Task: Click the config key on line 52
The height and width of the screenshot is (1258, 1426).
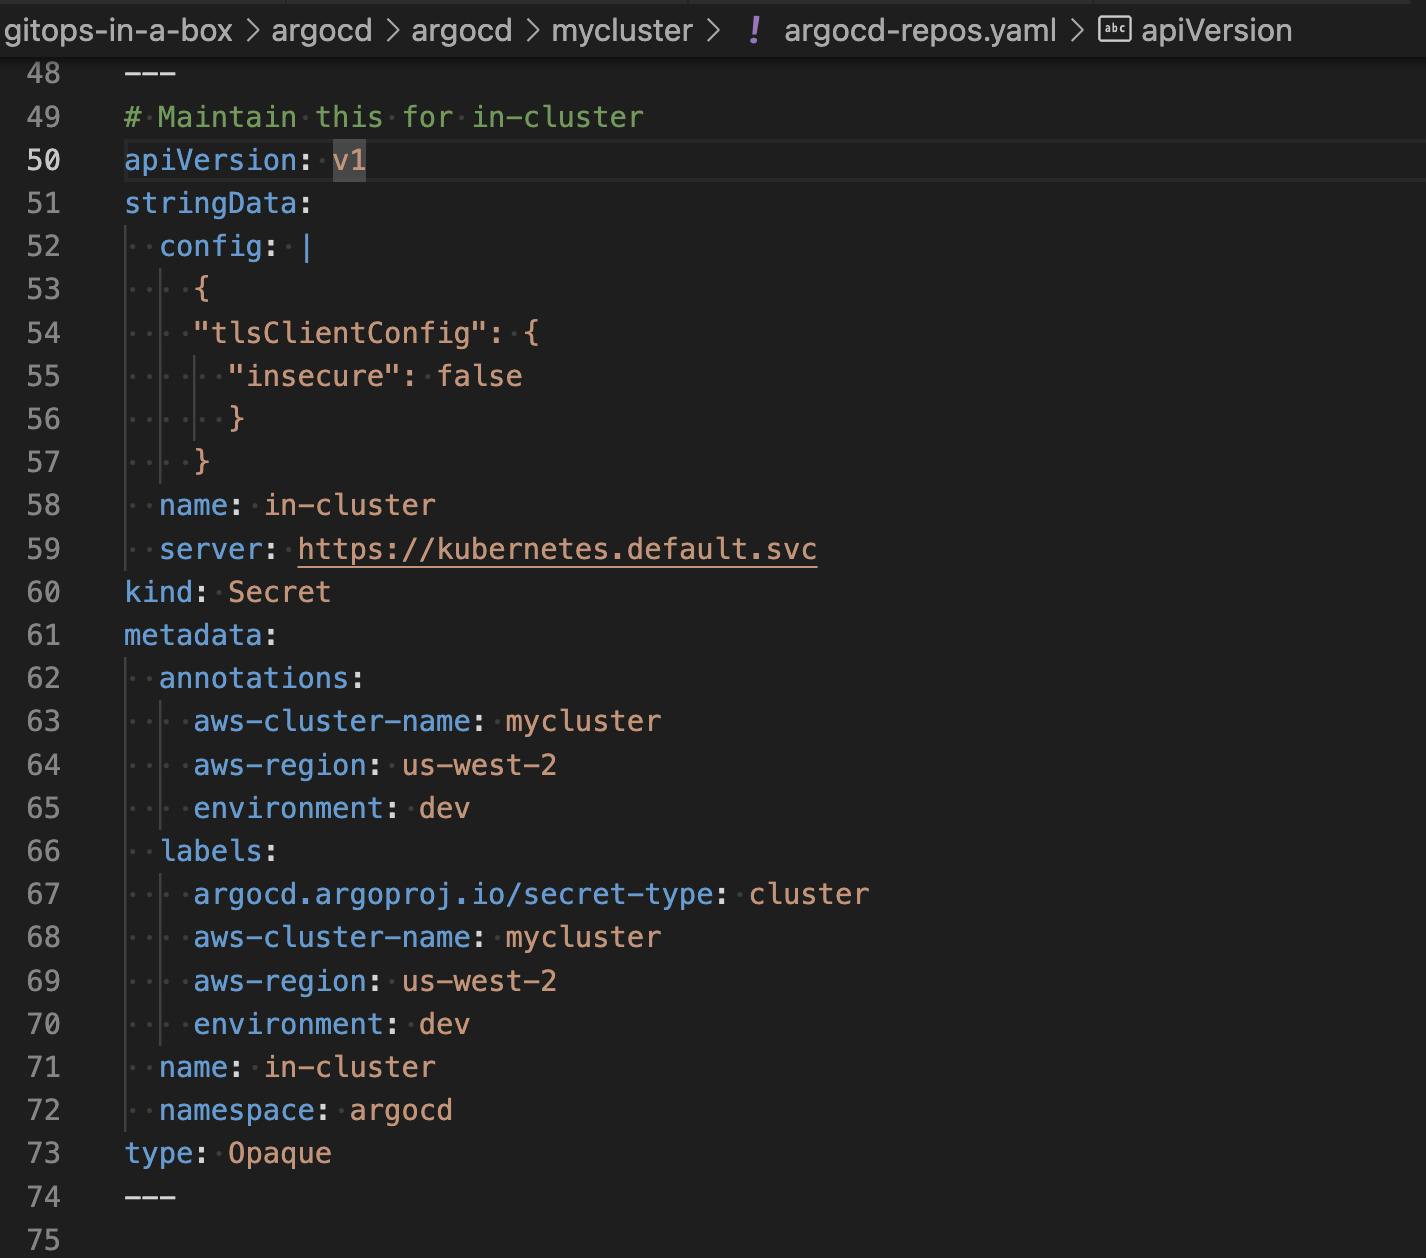Action: [210, 246]
